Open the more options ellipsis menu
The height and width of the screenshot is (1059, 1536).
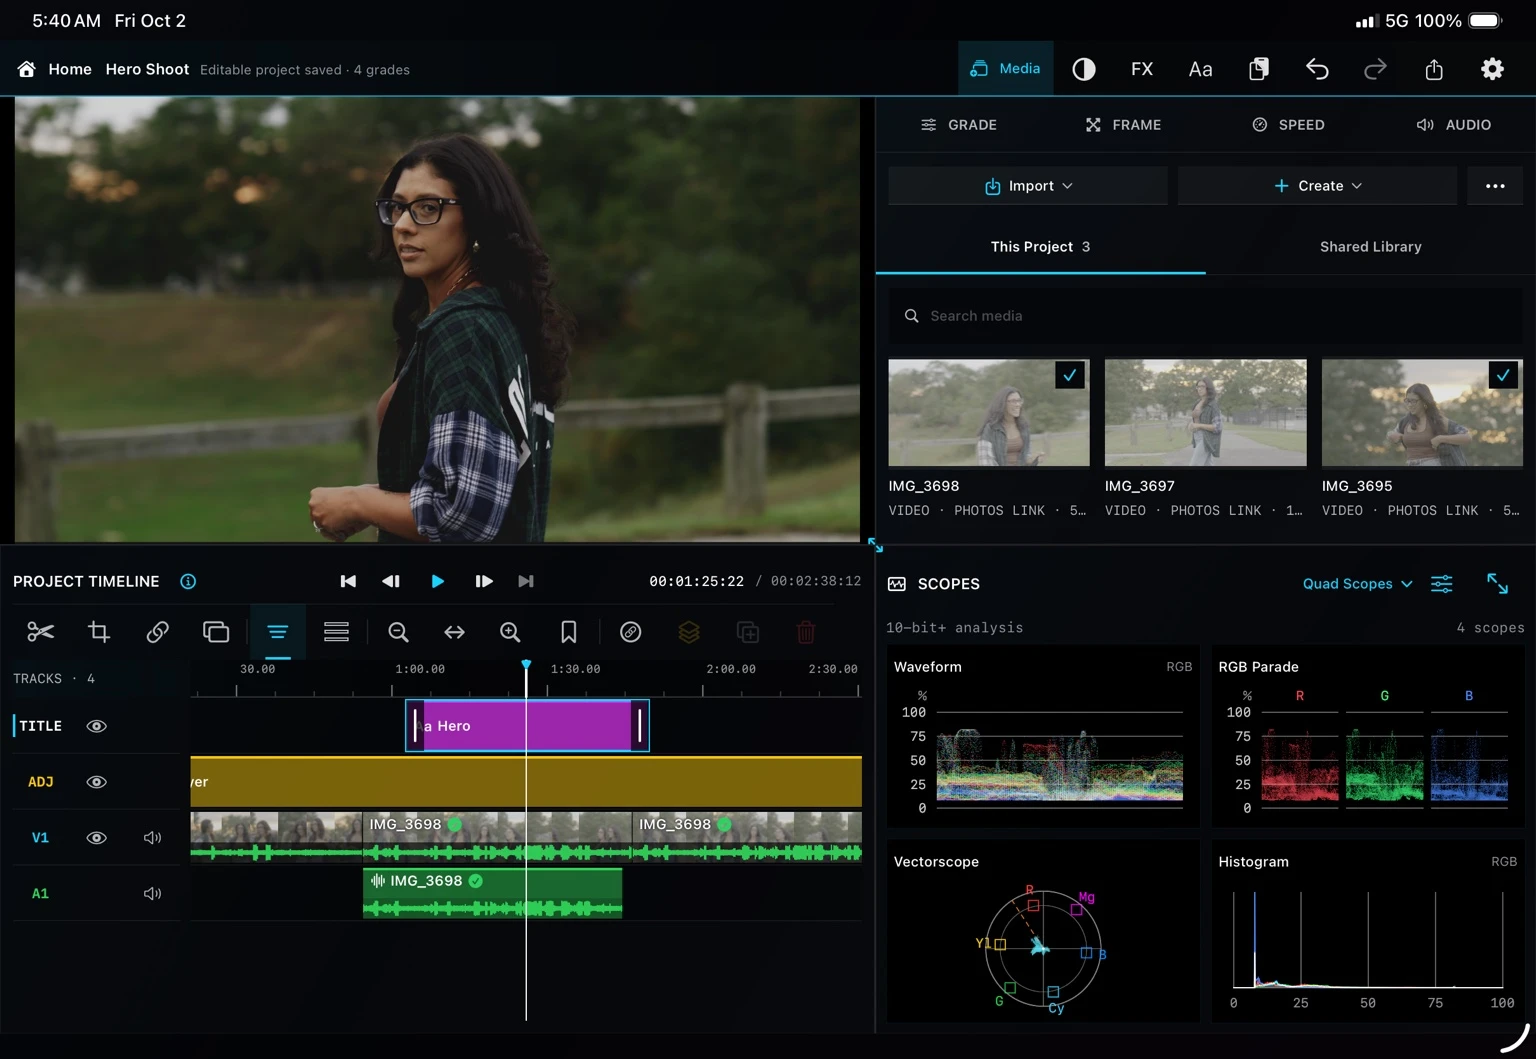tap(1495, 186)
